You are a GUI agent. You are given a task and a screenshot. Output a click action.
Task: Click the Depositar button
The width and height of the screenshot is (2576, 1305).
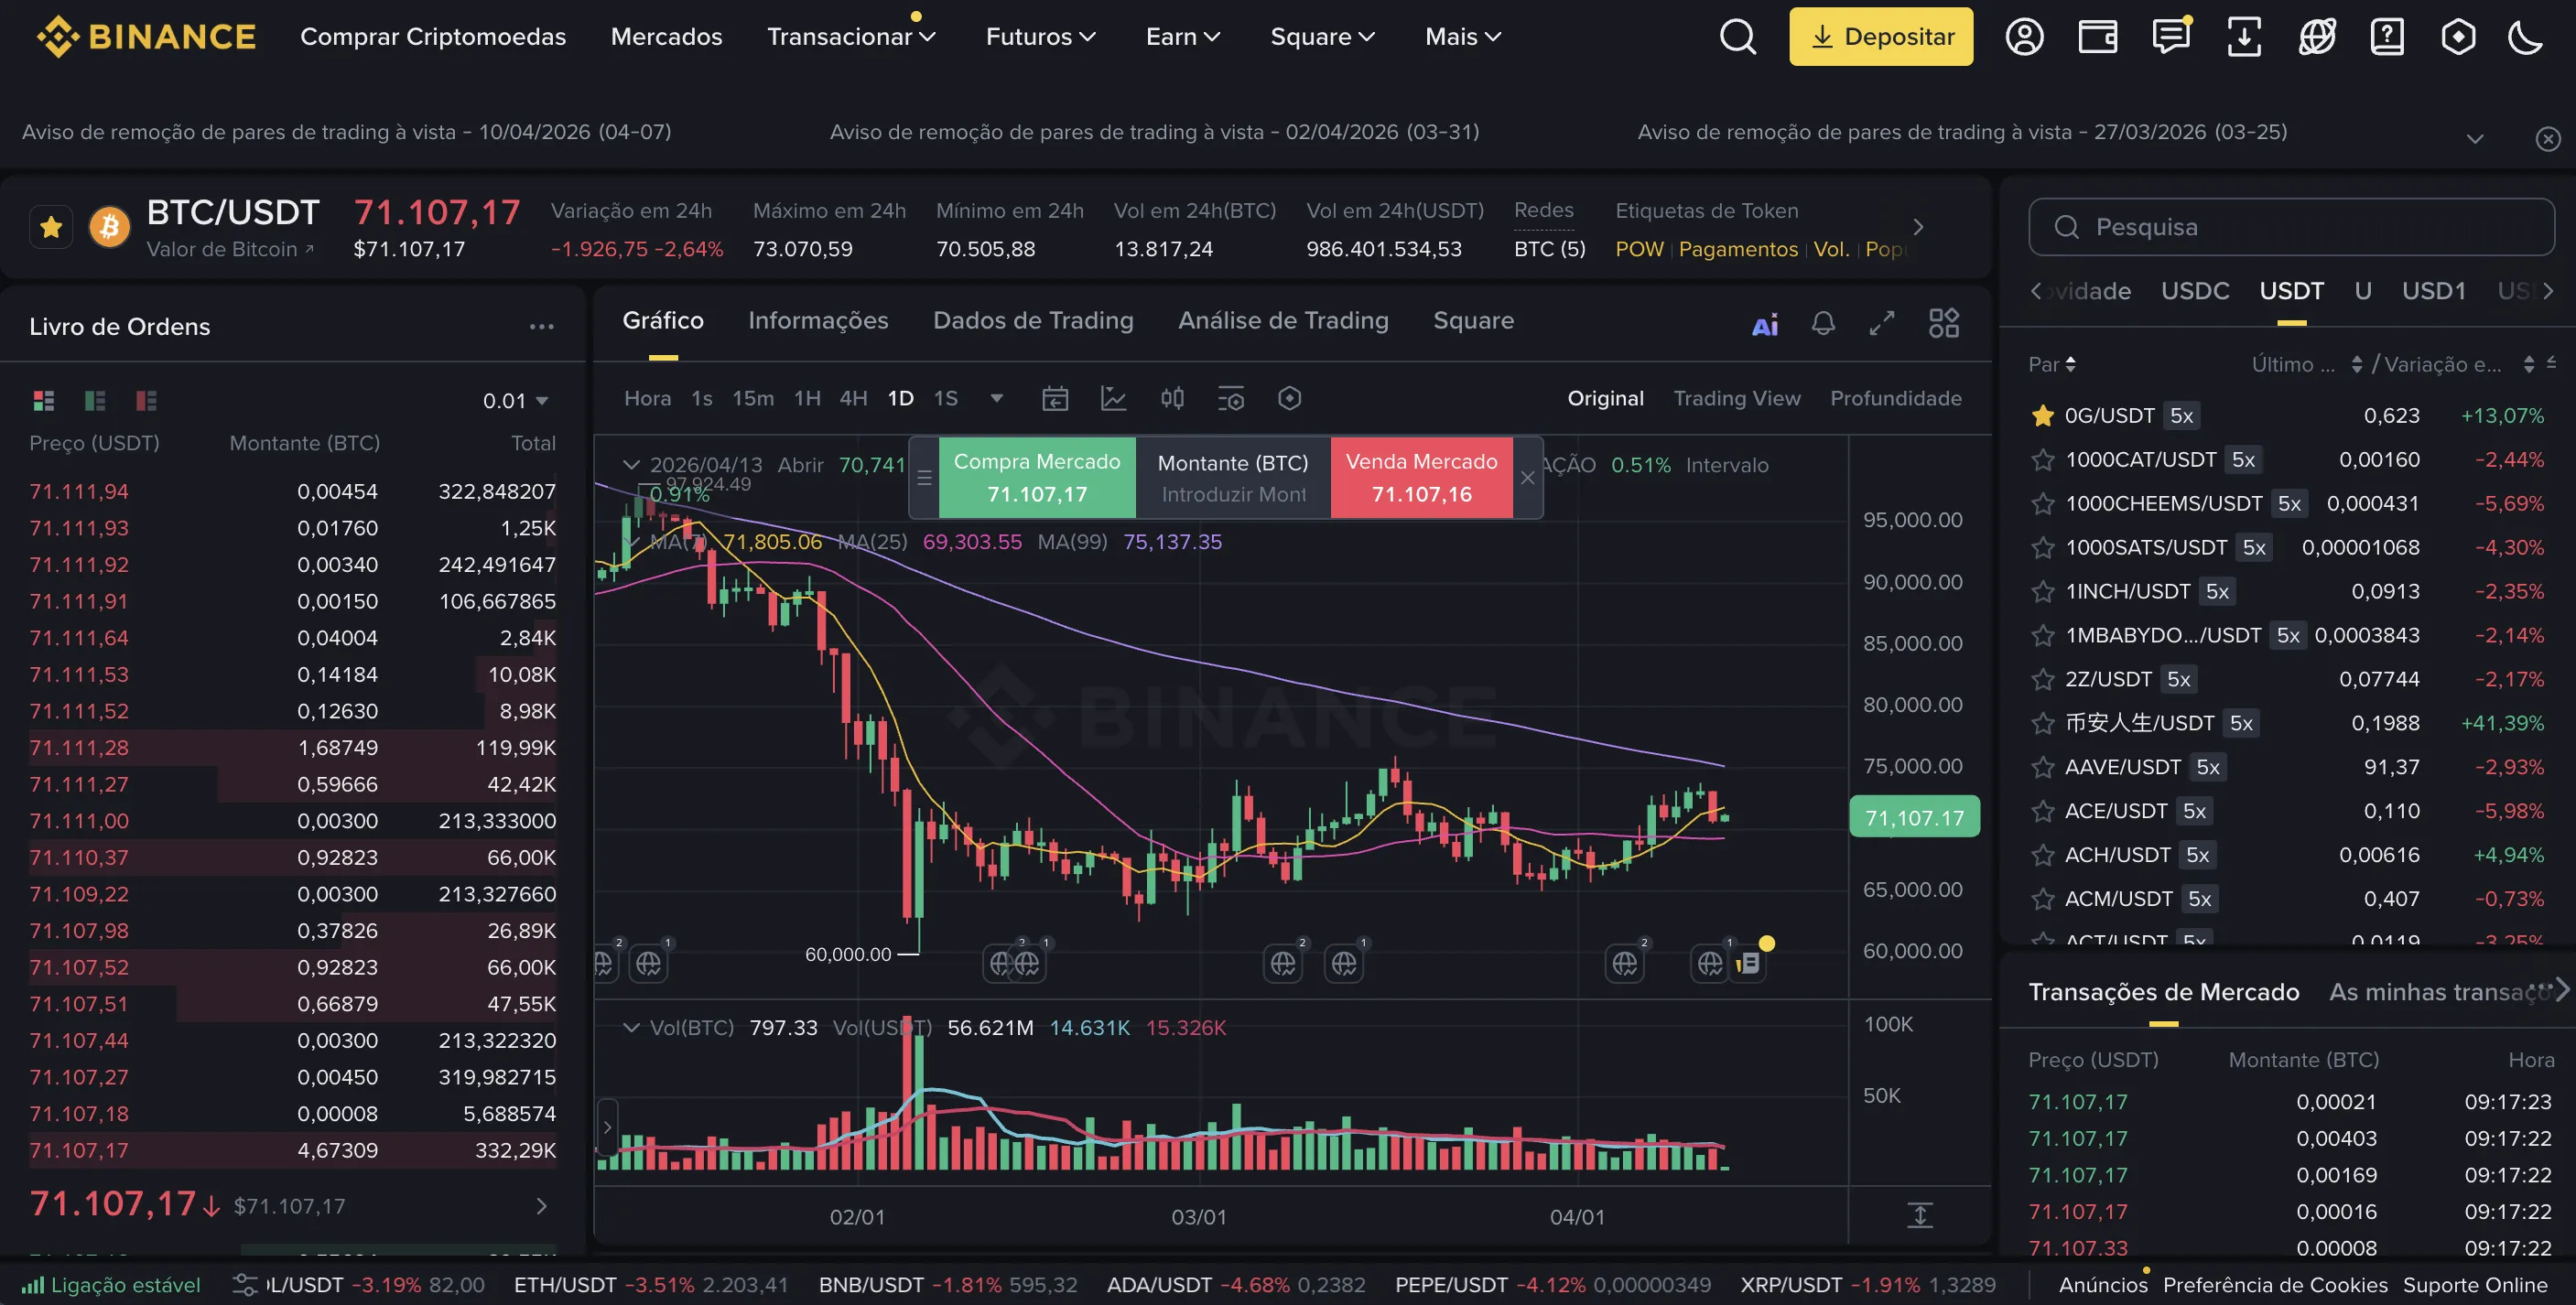[1881, 36]
